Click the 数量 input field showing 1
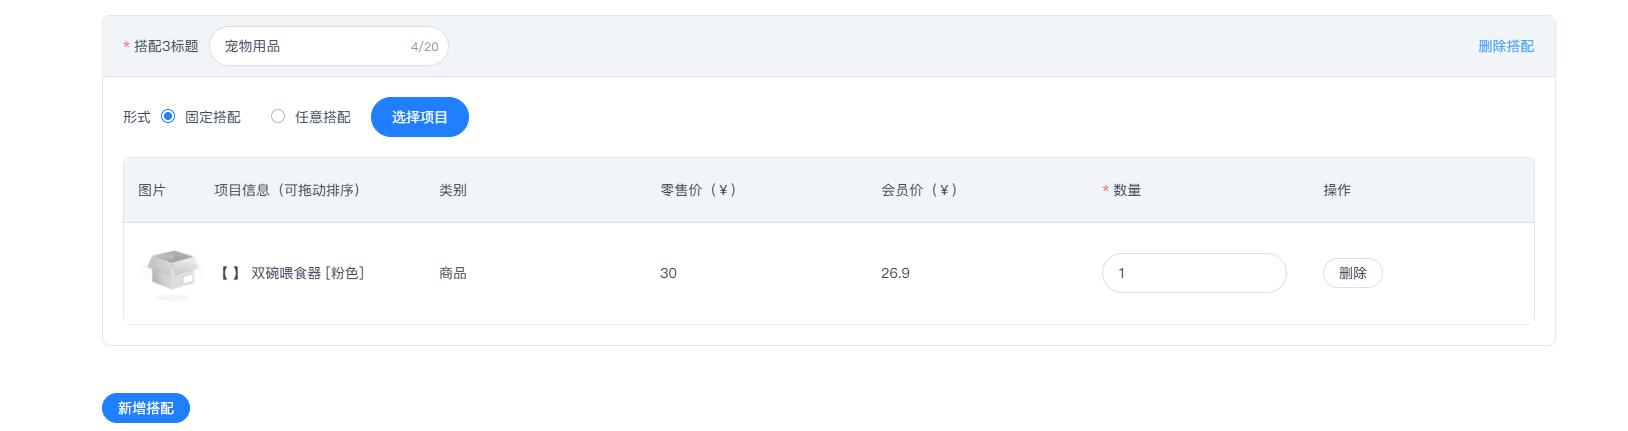Image resolution: width=1628 pixels, height=431 pixels. (1193, 273)
